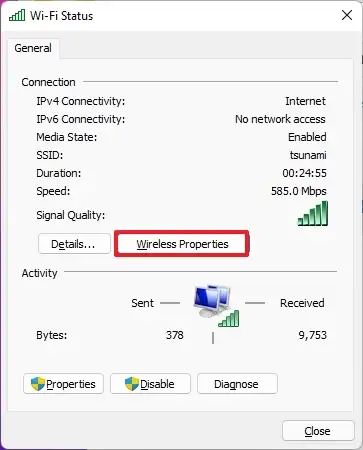363x450 pixels.
Task: Click the shield icon on Disable button
Action: 132,384
